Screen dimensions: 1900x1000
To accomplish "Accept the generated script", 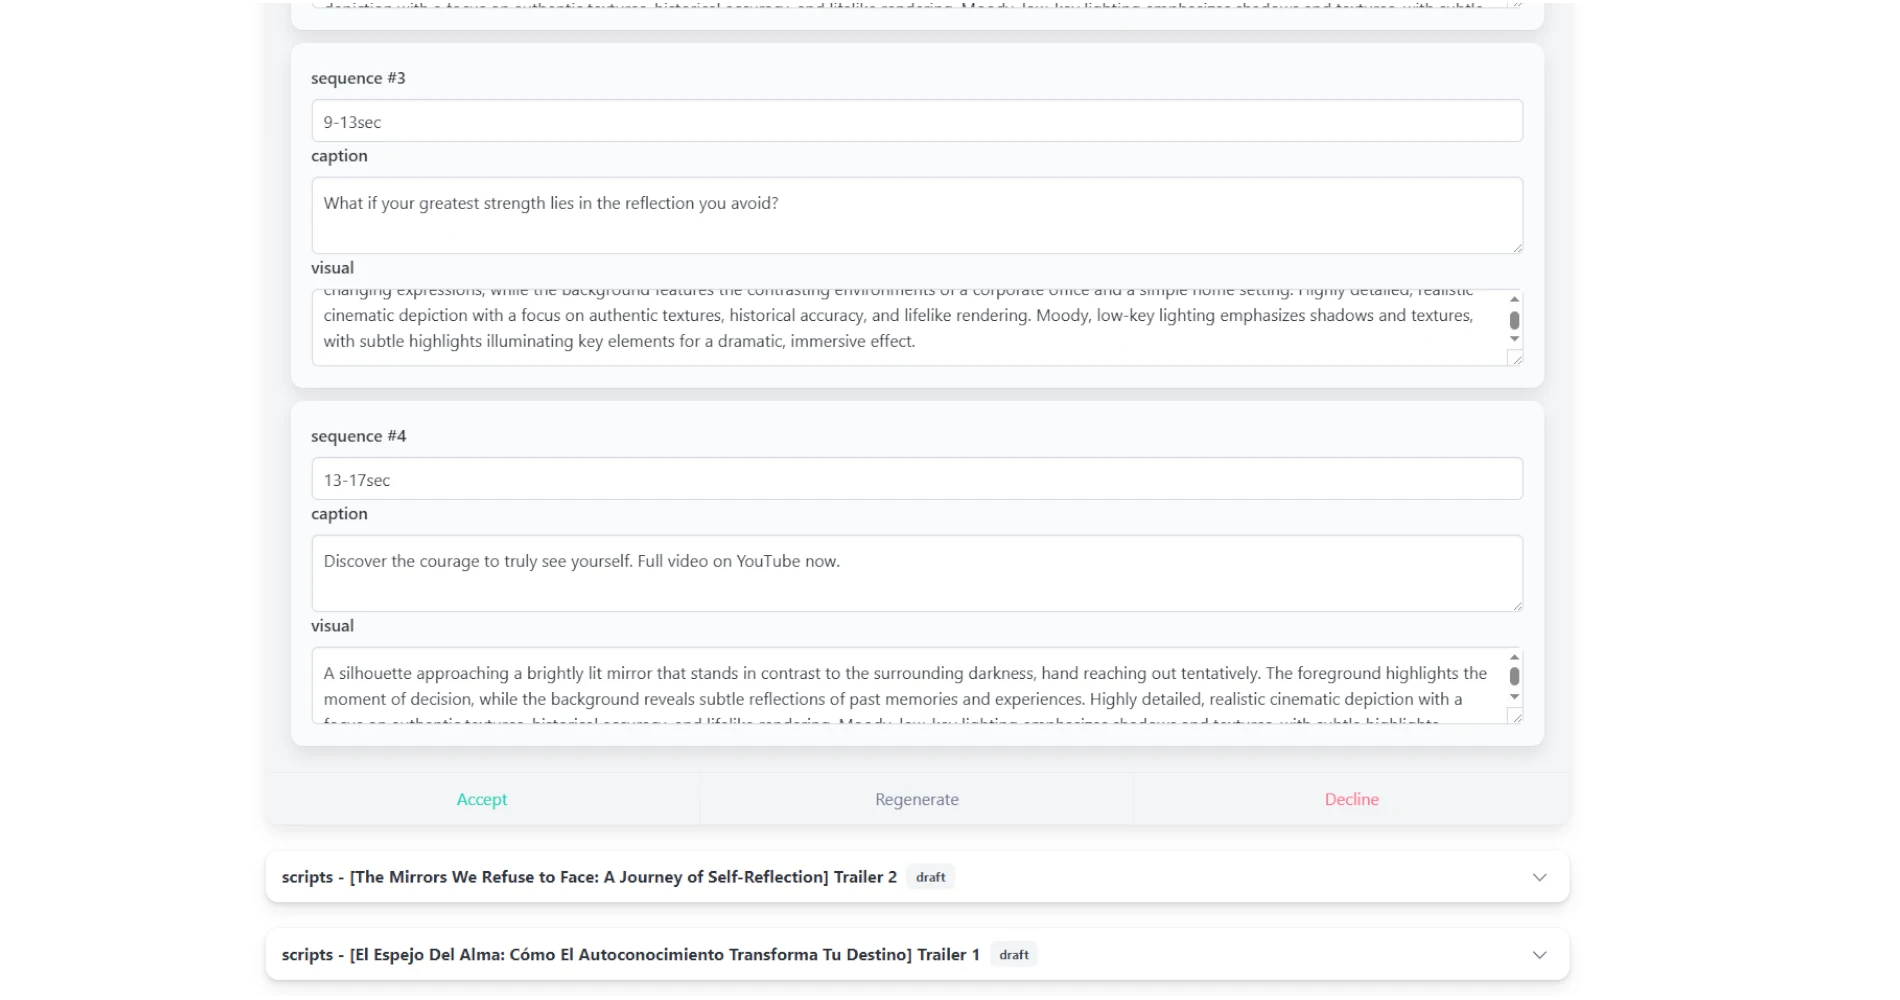I will click(x=482, y=799).
